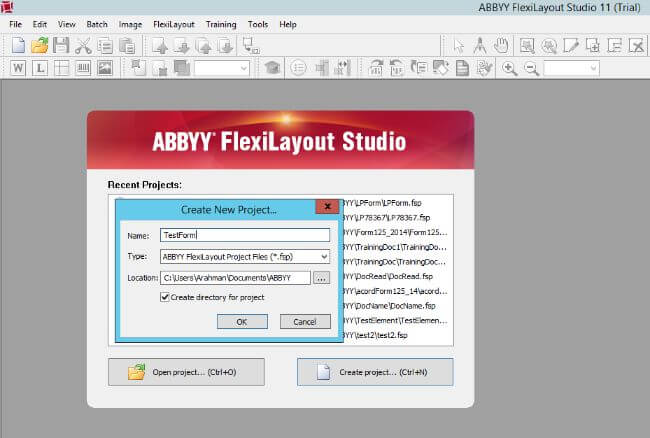Click the Open project (Ctrl+O) button
650x438 pixels.
tap(186, 372)
